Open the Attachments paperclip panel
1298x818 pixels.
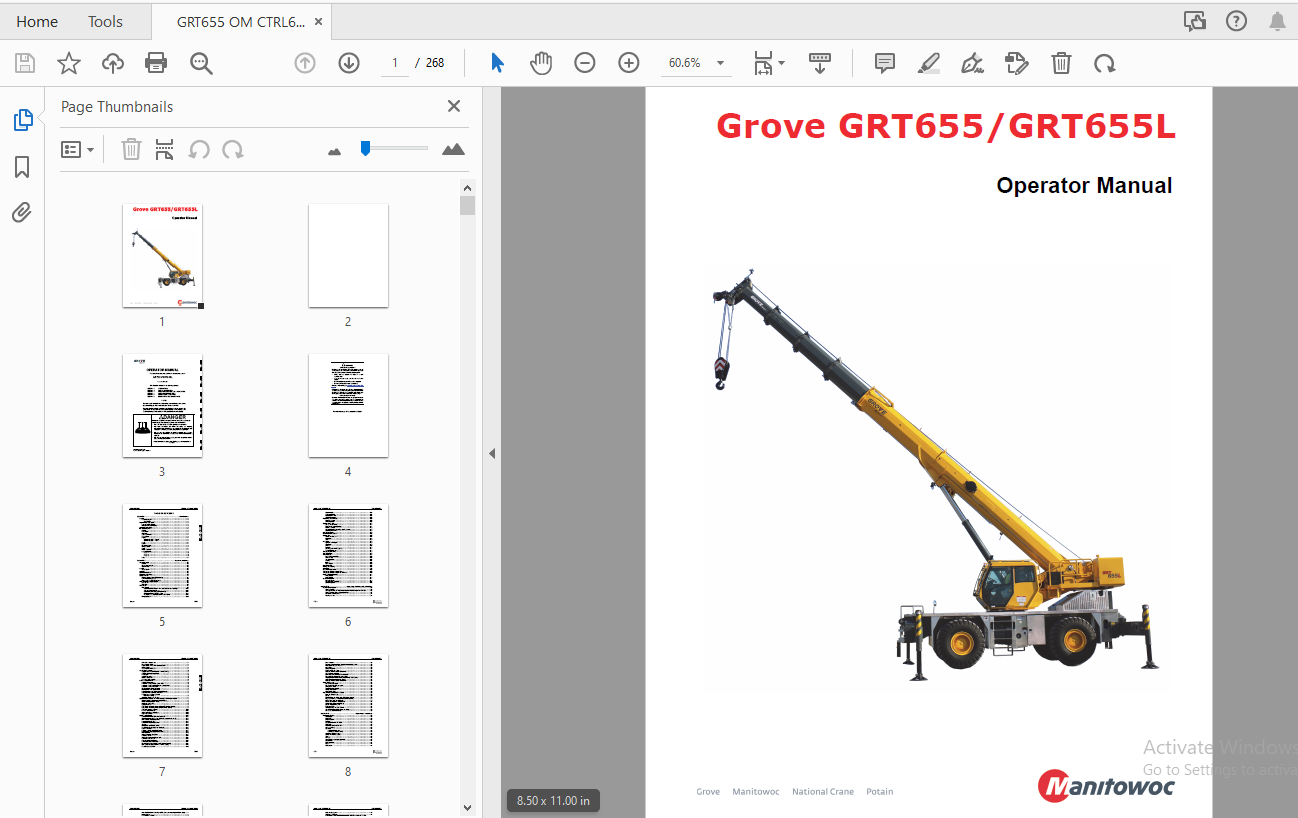point(22,212)
